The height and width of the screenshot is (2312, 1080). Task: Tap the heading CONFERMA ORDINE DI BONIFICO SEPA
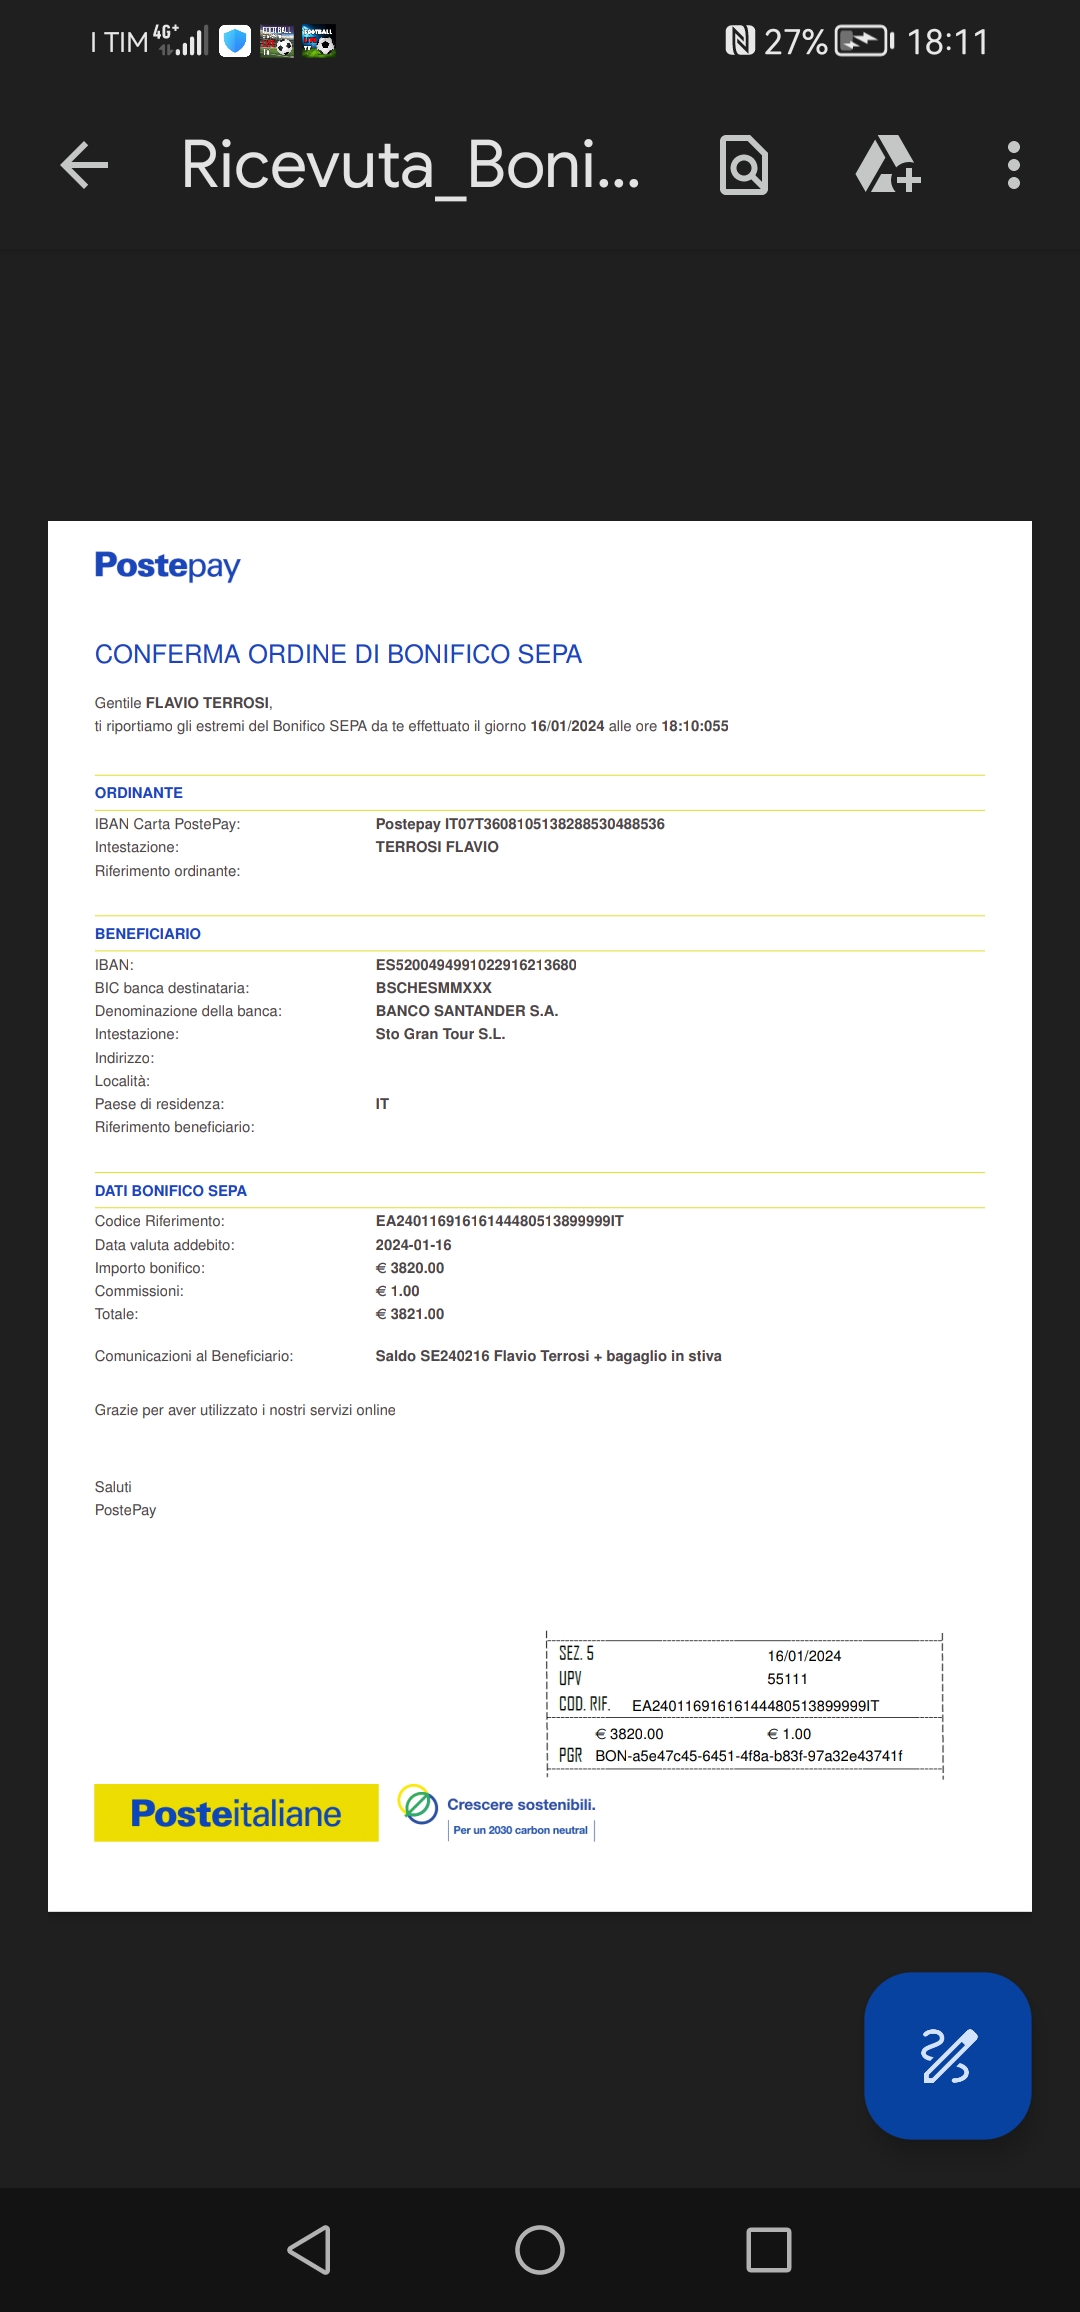338,654
